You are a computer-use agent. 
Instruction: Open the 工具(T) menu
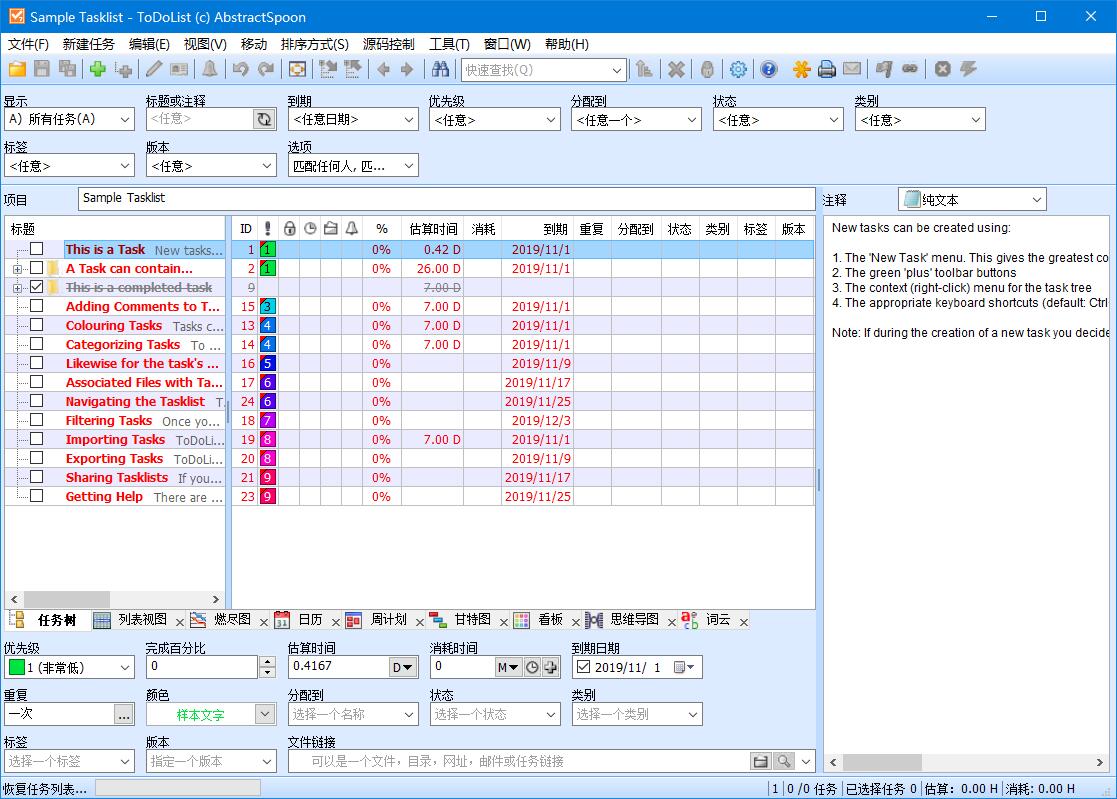pos(448,44)
